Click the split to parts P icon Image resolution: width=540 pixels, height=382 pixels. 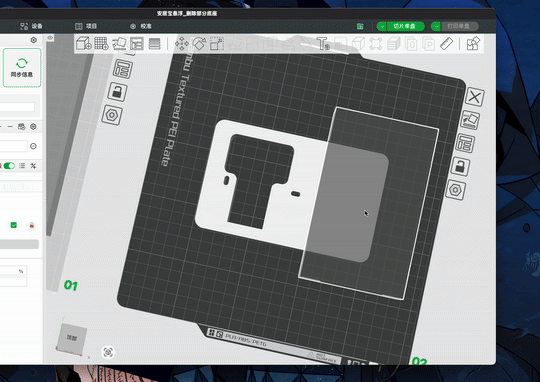click(x=429, y=44)
